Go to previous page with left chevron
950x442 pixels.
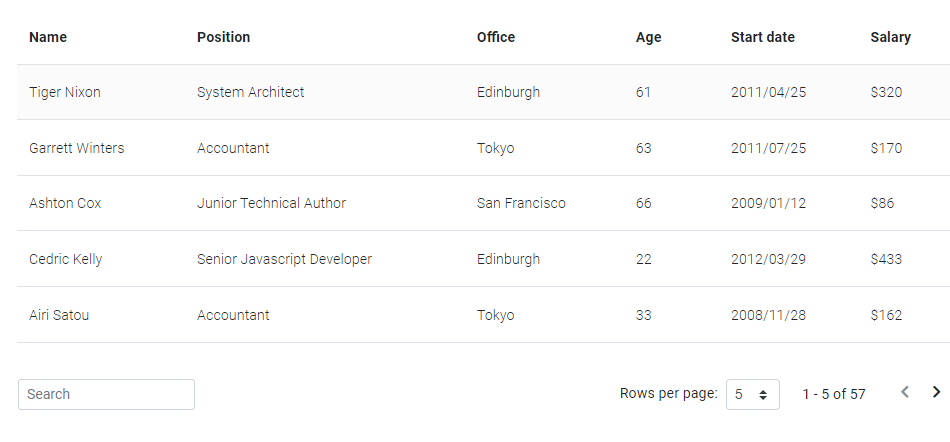(905, 392)
